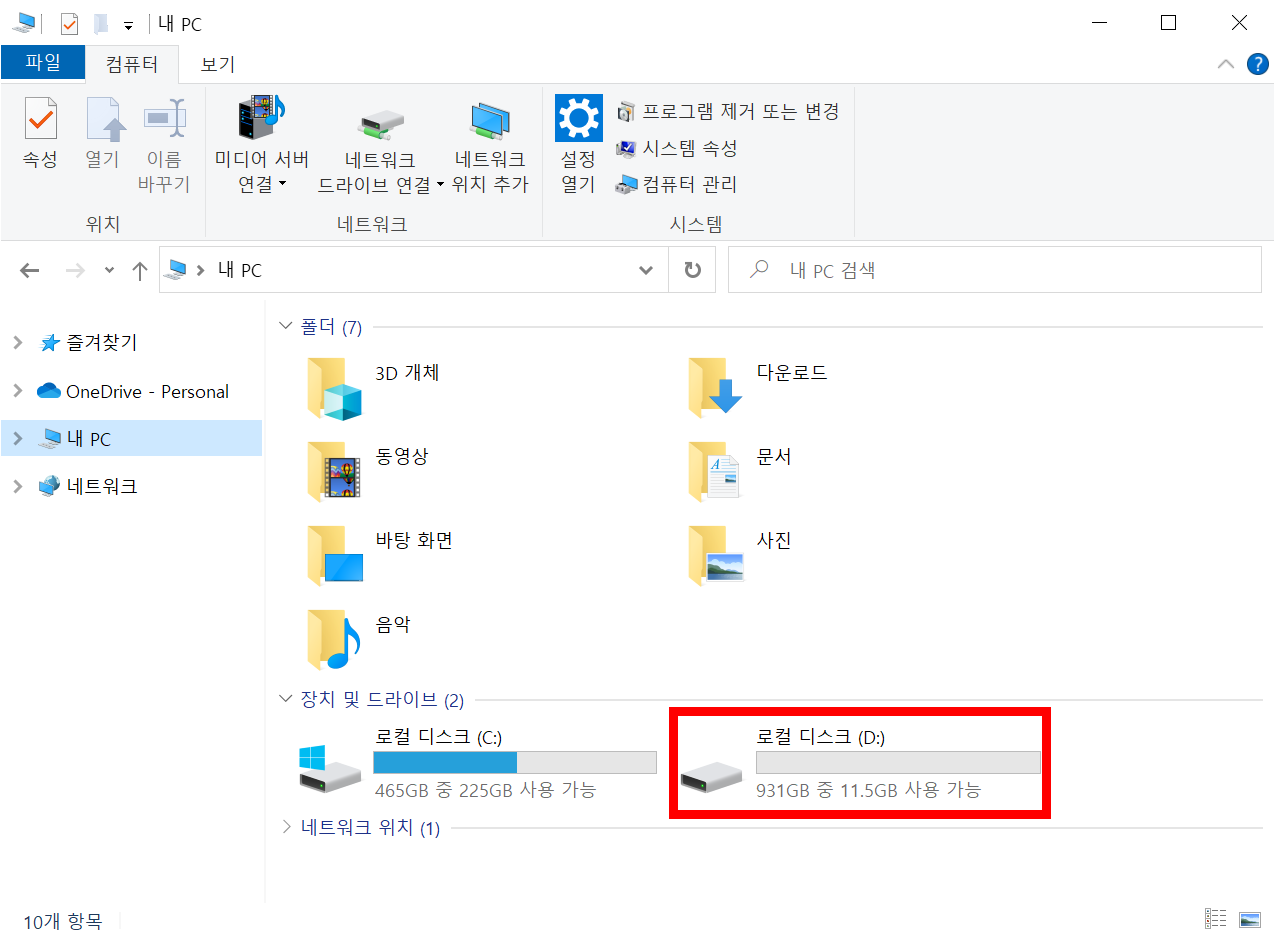Select the 바탕 화면 folder icon
Screen dimensions: 1275x939
point(334,555)
